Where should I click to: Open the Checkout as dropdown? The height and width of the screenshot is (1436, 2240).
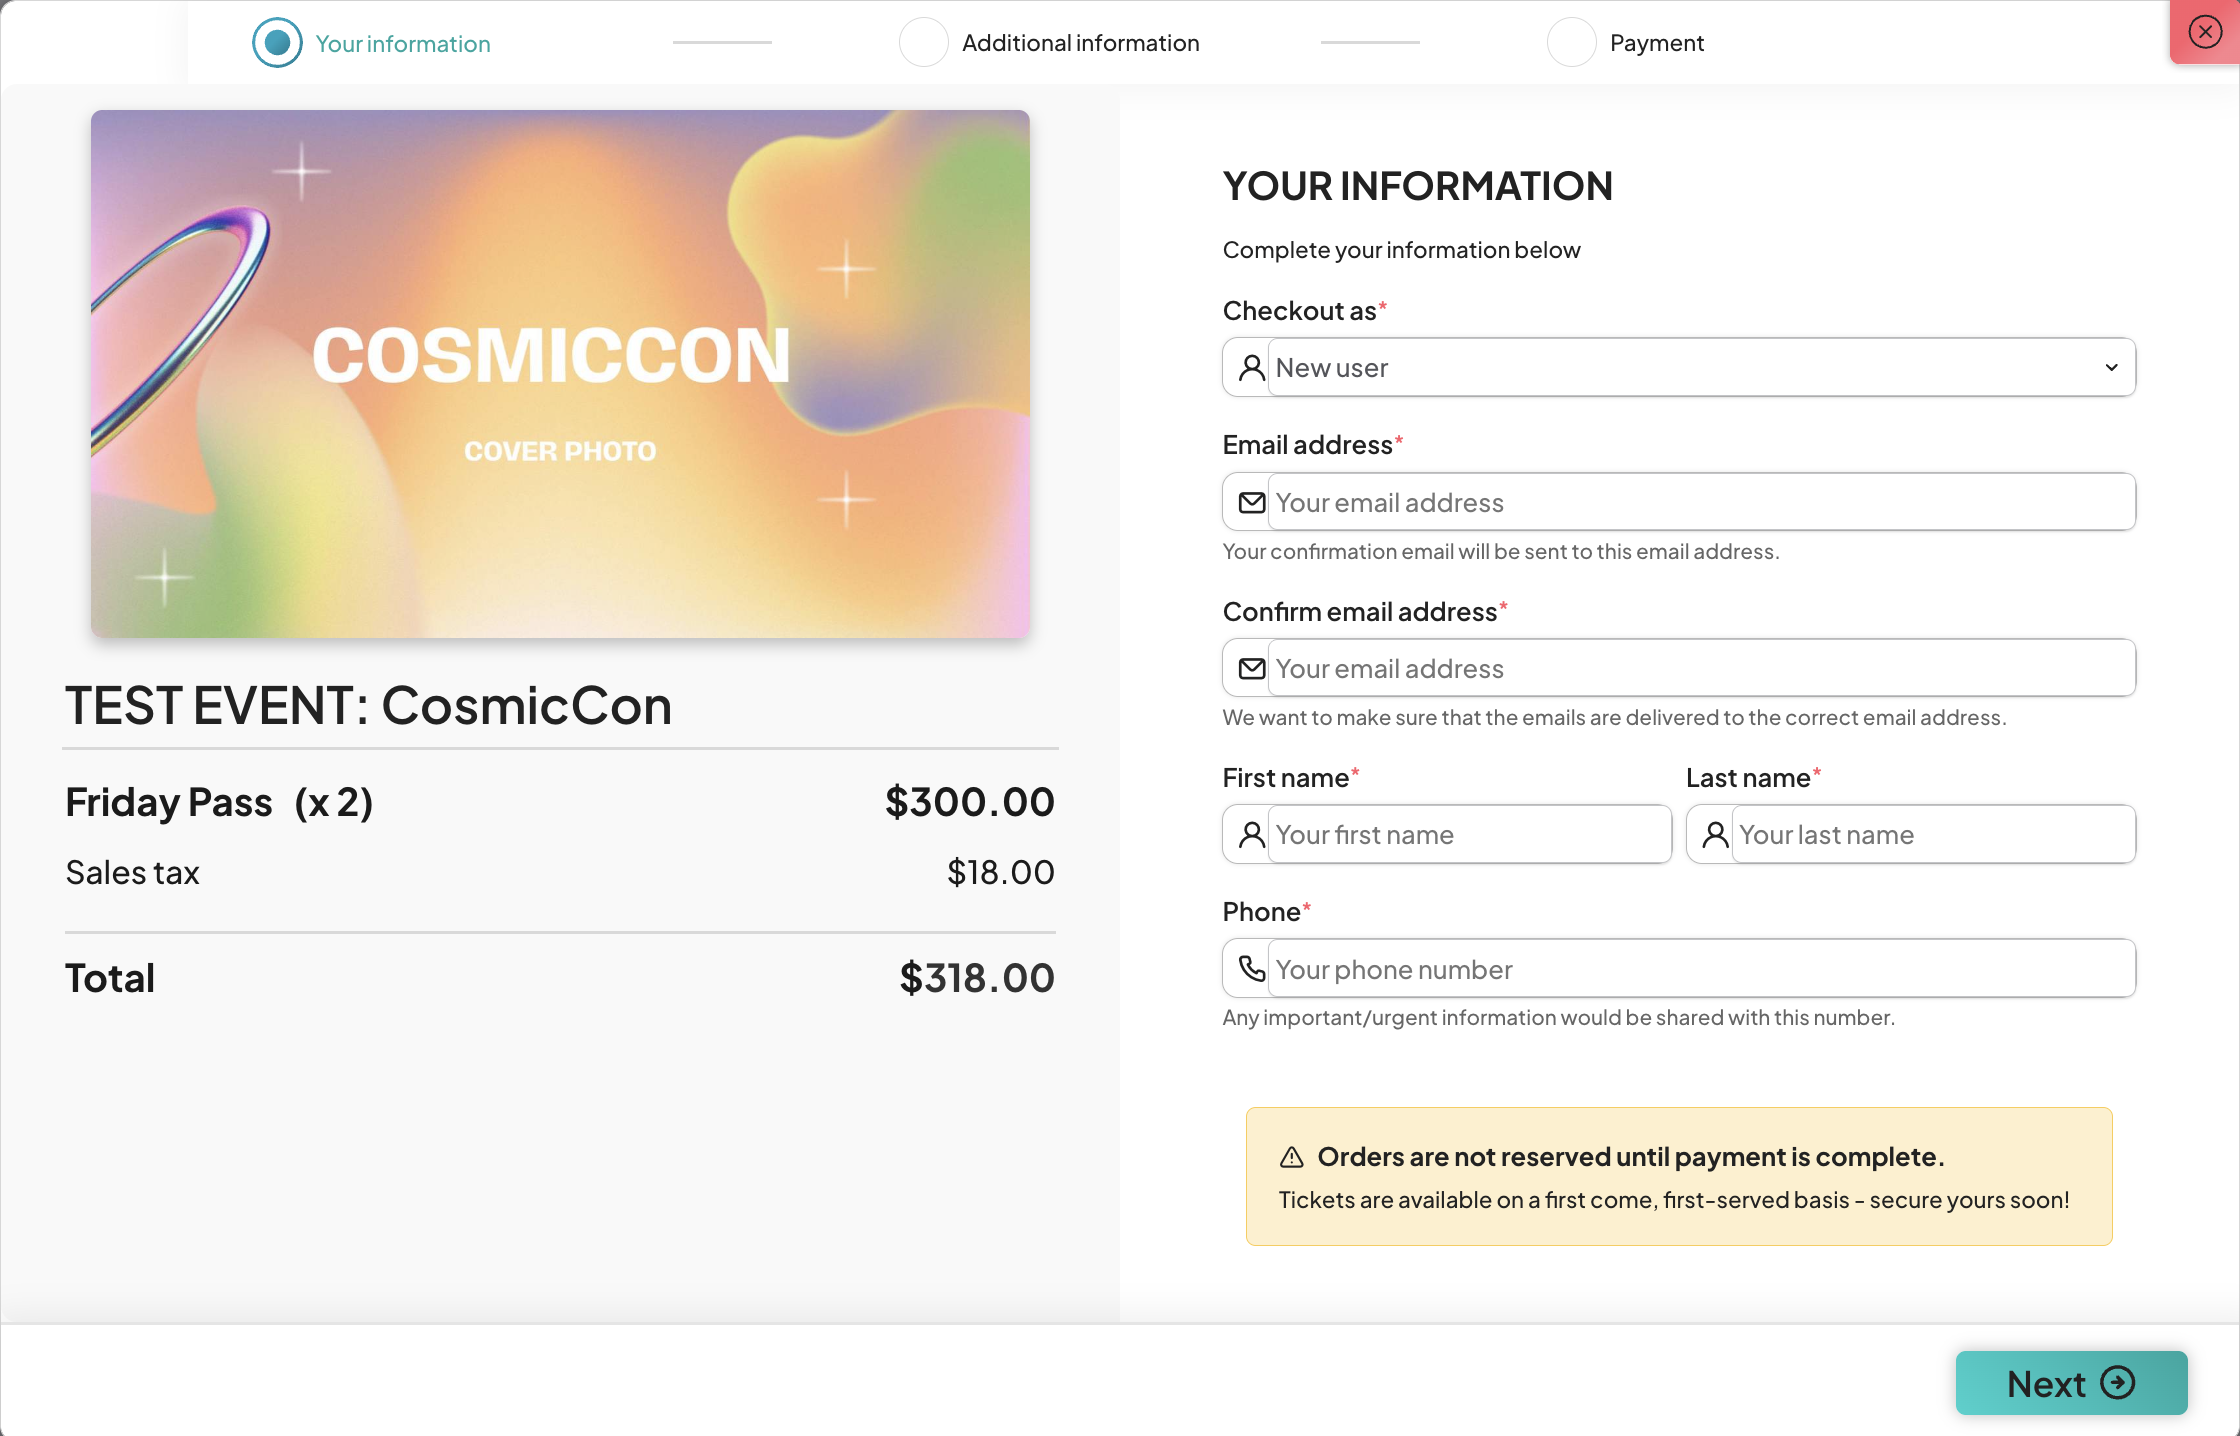(x=1700, y=368)
